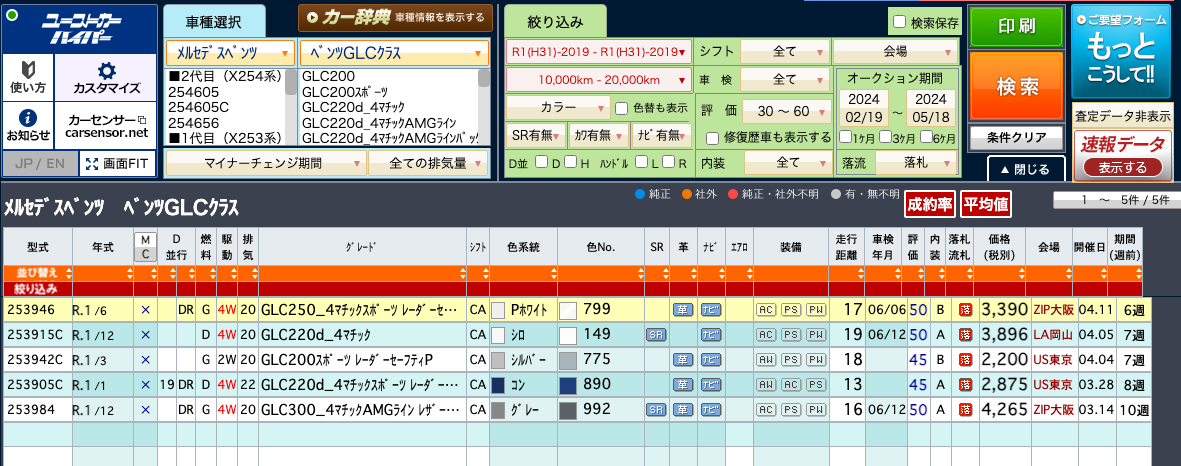The width and height of the screenshot is (1181, 466).
Task: Click the 条件クリア button
Action: (1015, 137)
